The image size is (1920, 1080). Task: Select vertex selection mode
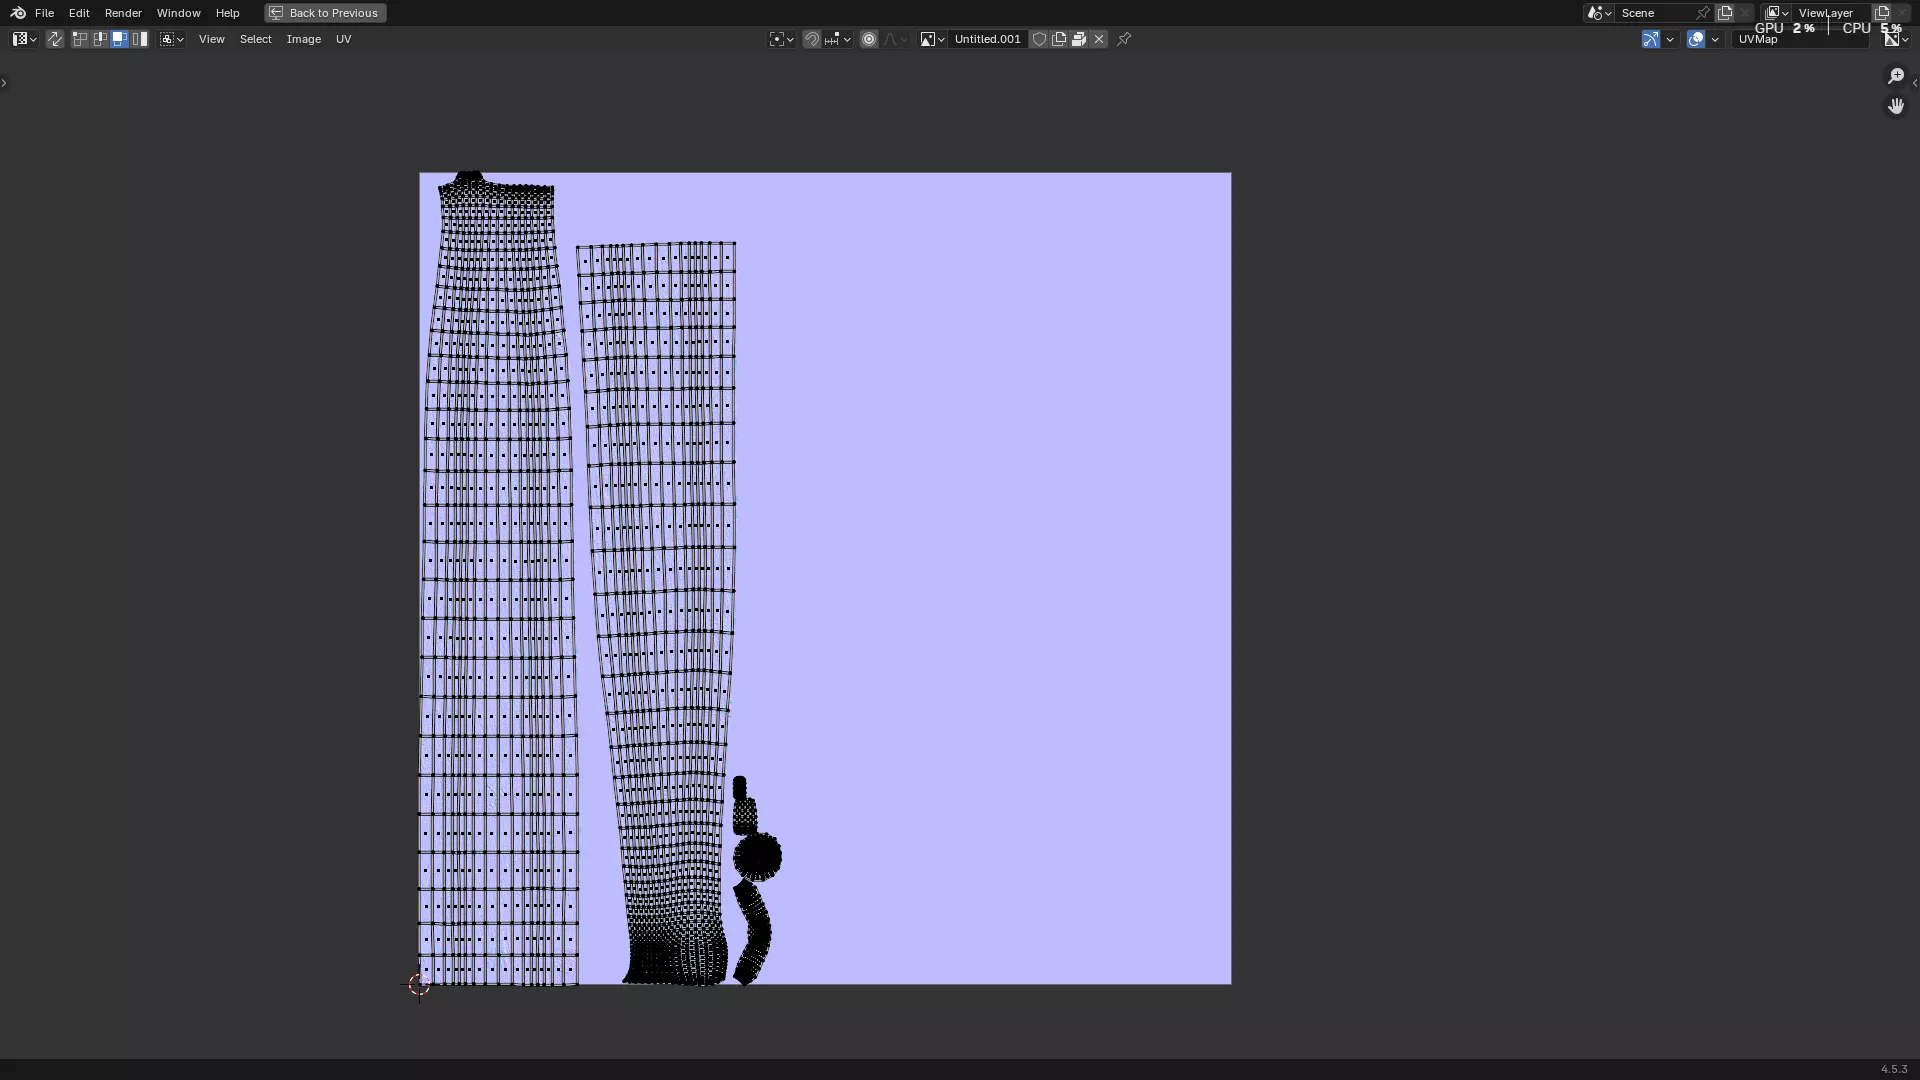(x=80, y=39)
